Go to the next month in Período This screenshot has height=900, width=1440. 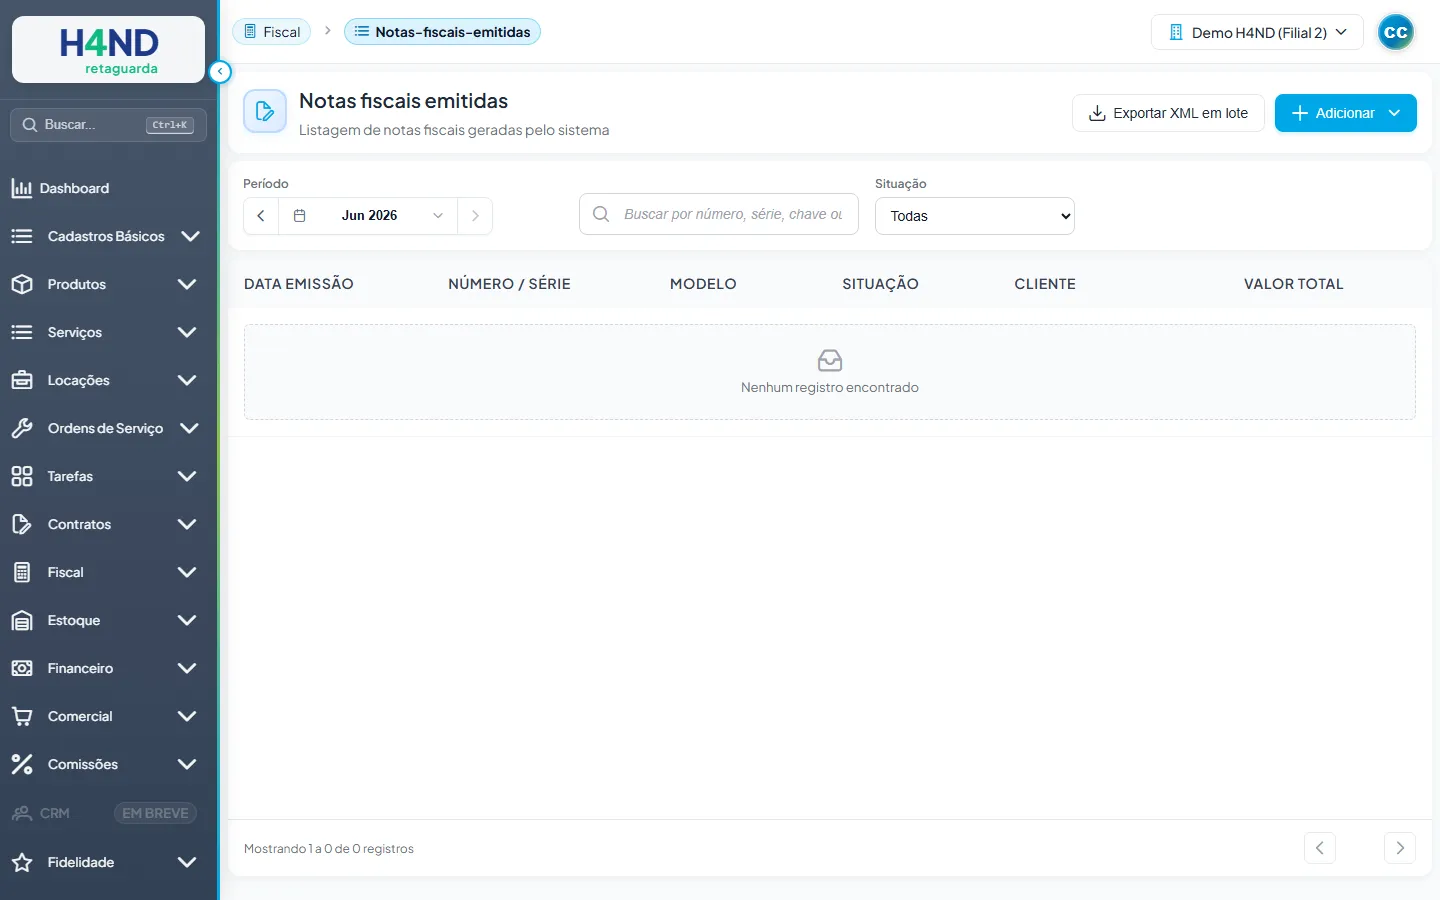(475, 215)
